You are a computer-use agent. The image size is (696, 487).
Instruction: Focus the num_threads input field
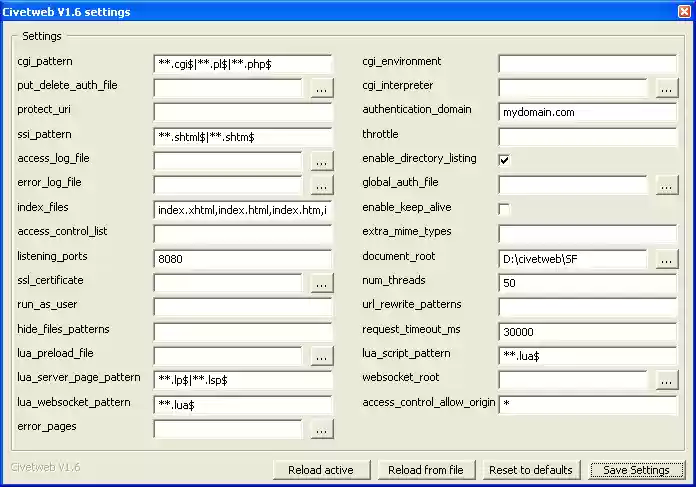click(588, 283)
